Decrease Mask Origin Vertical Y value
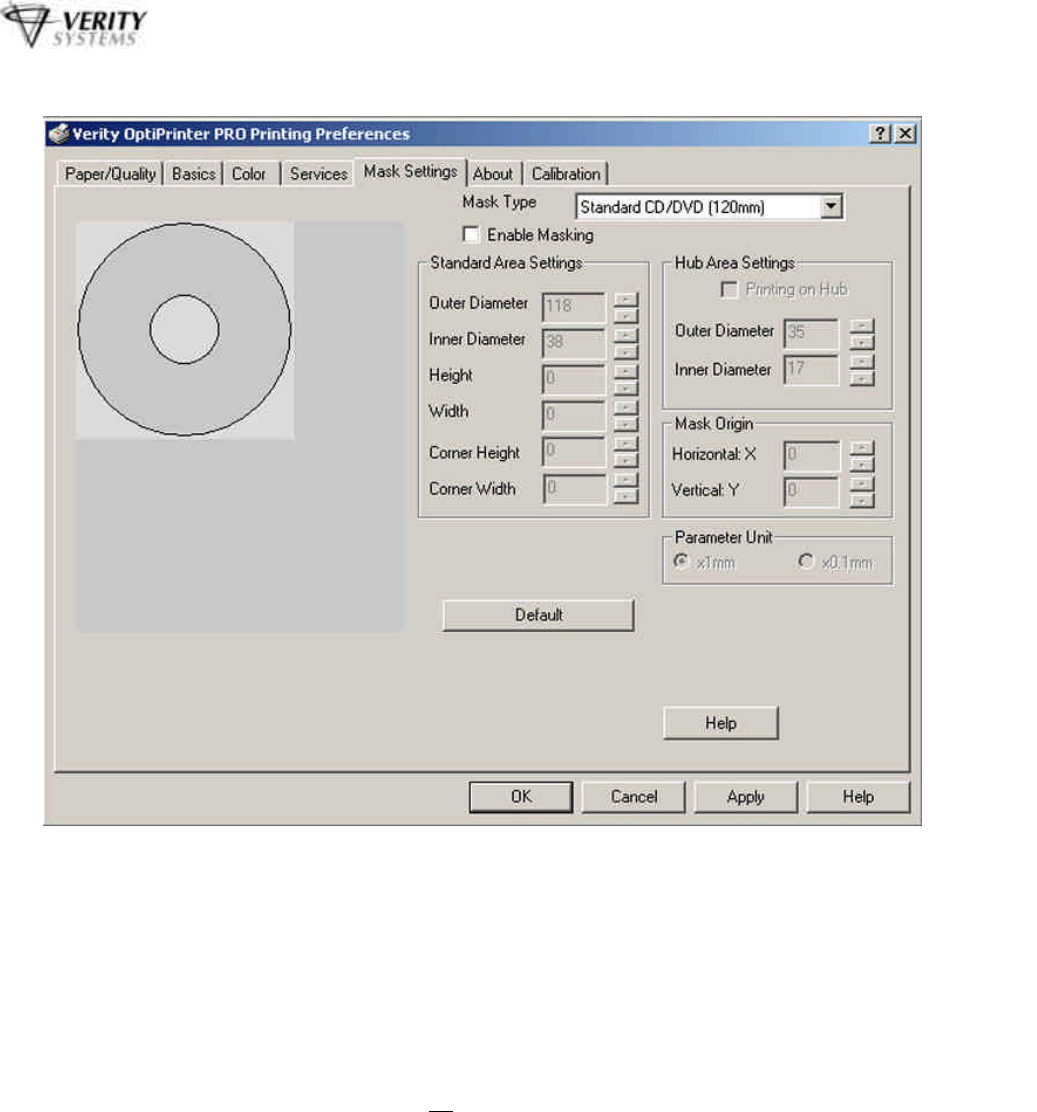The height and width of the screenshot is (1112, 1037). [862, 501]
